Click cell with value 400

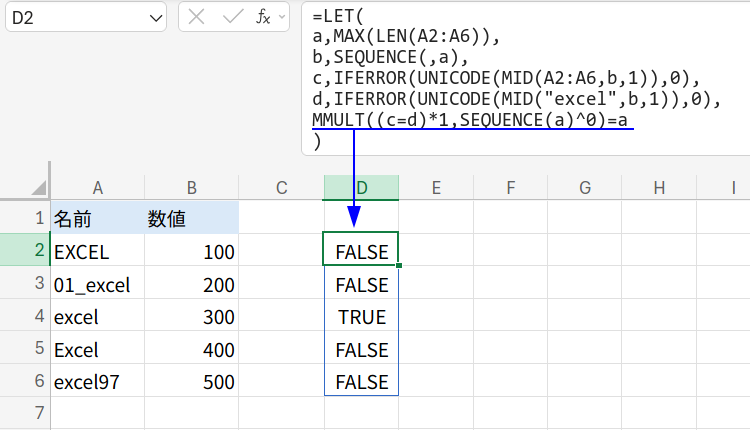(x=191, y=348)
